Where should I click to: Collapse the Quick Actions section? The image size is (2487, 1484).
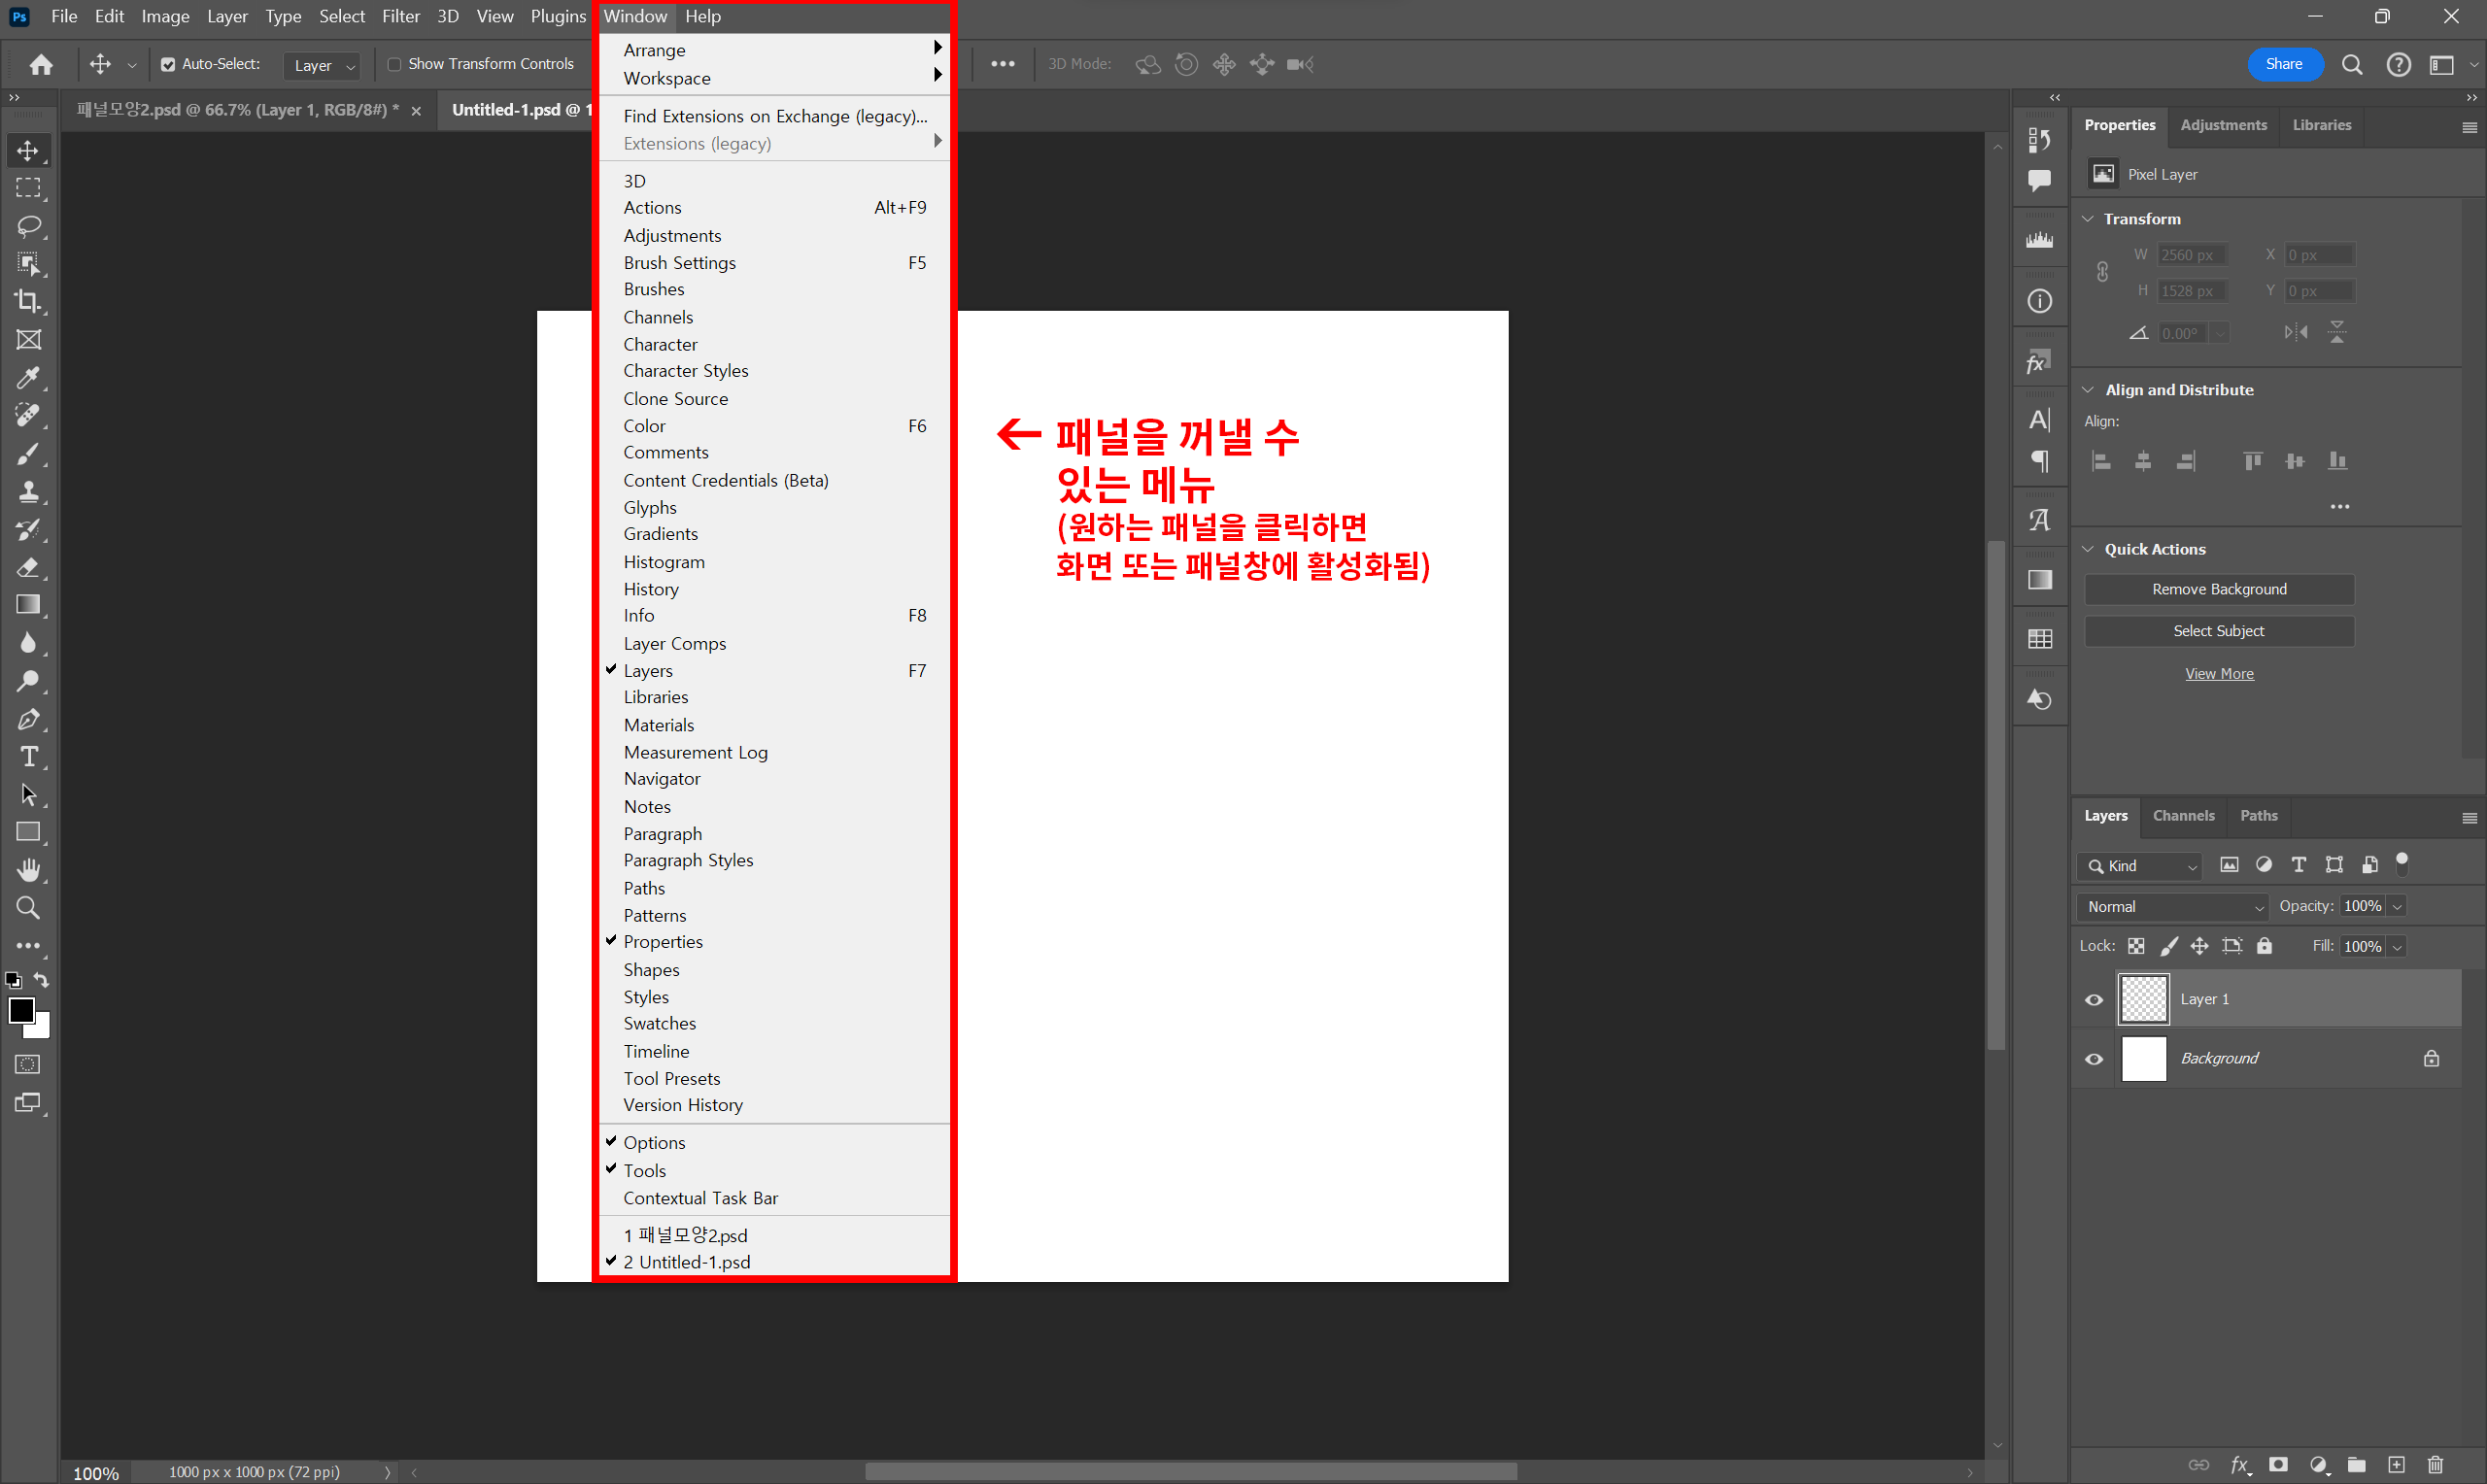click(x=2089, y=549)
